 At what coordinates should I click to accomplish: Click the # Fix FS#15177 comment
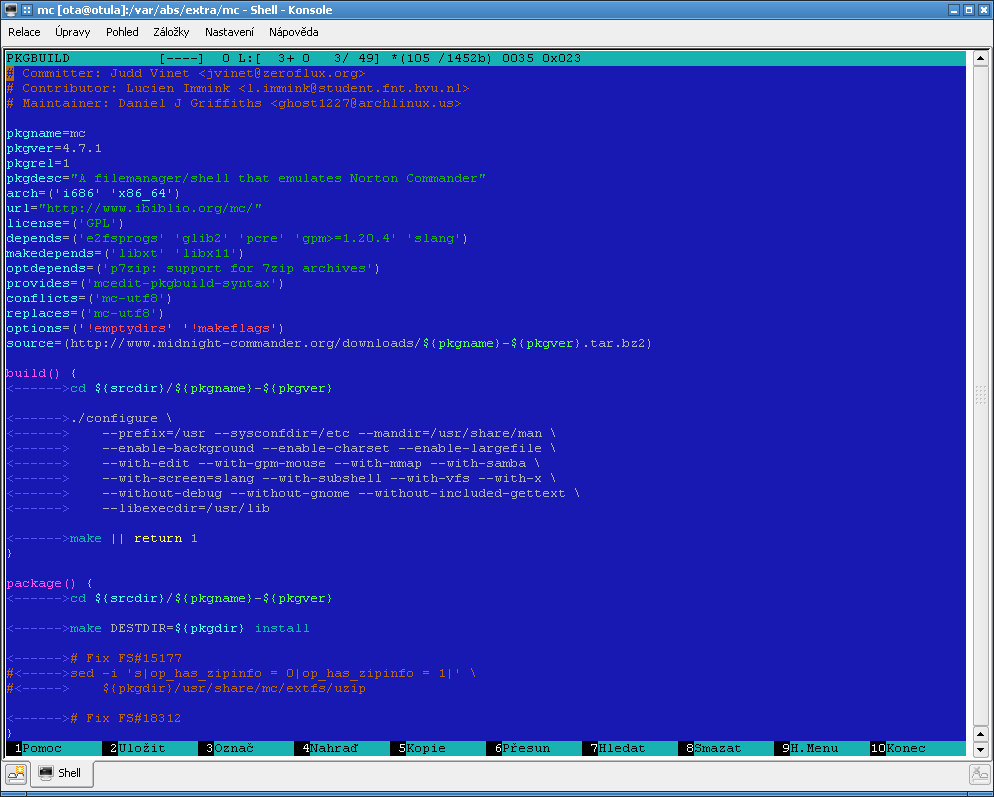[126, 658]
